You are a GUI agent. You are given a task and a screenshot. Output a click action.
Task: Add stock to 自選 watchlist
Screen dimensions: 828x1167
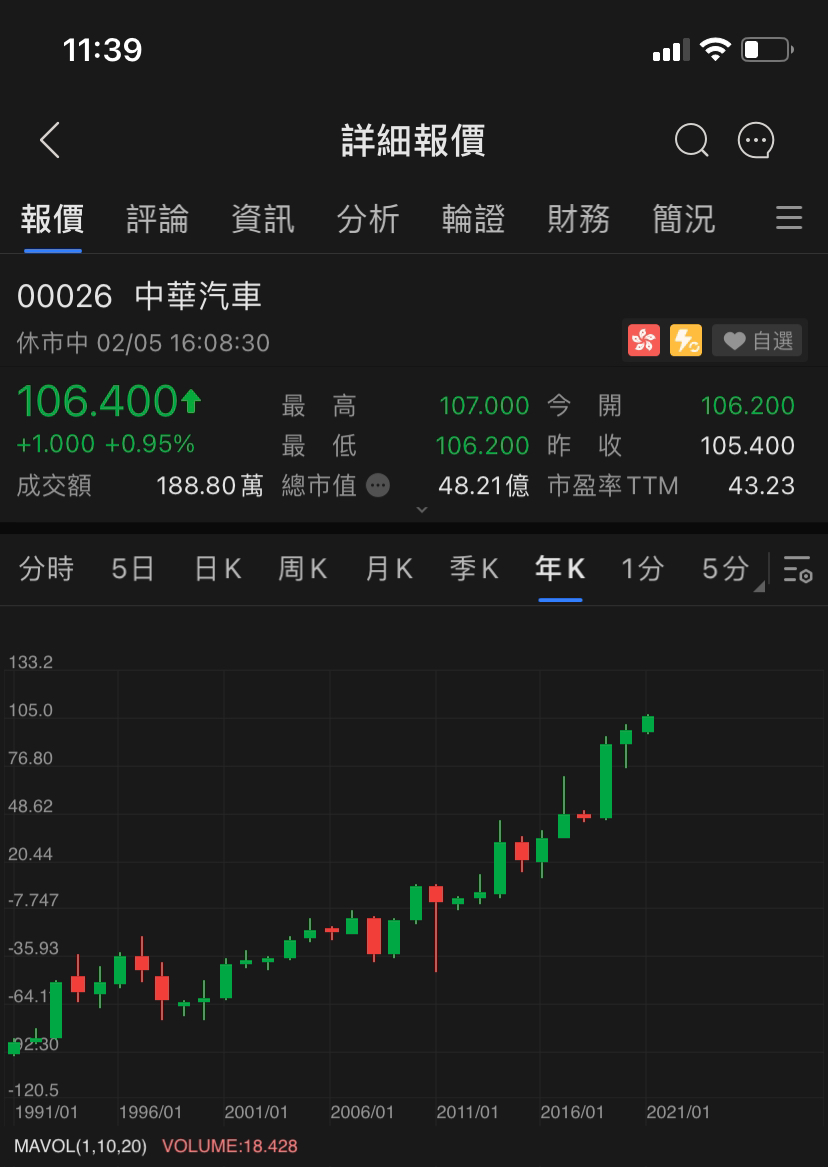pos(758,341)
